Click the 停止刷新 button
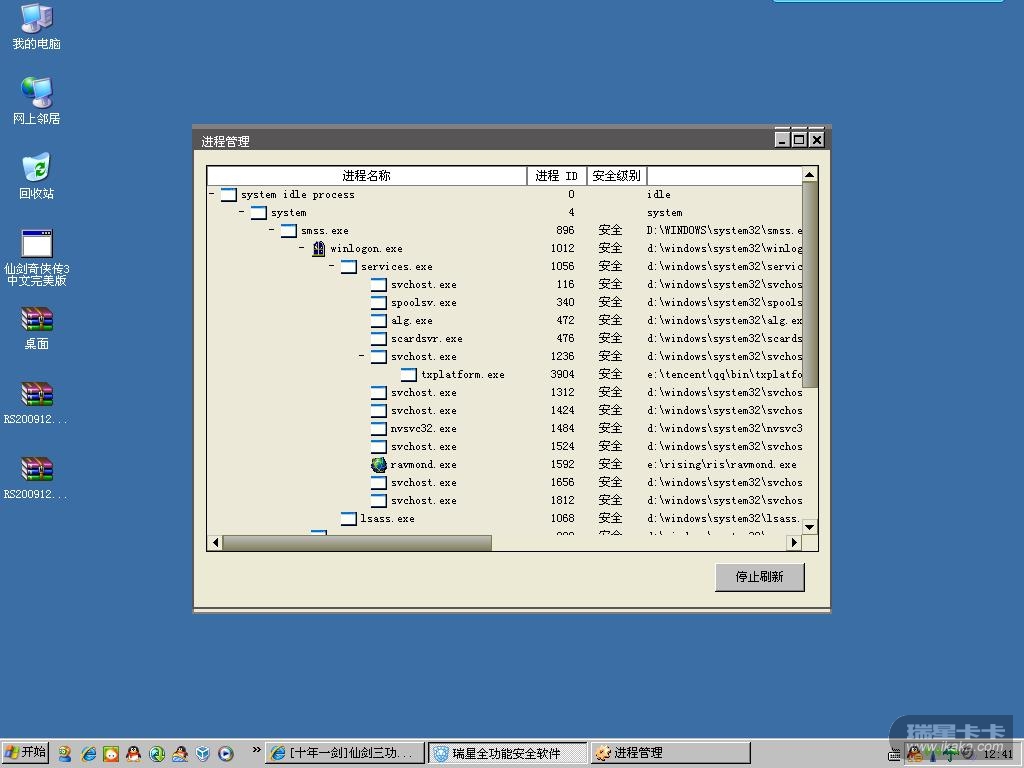 click(759, 577)
